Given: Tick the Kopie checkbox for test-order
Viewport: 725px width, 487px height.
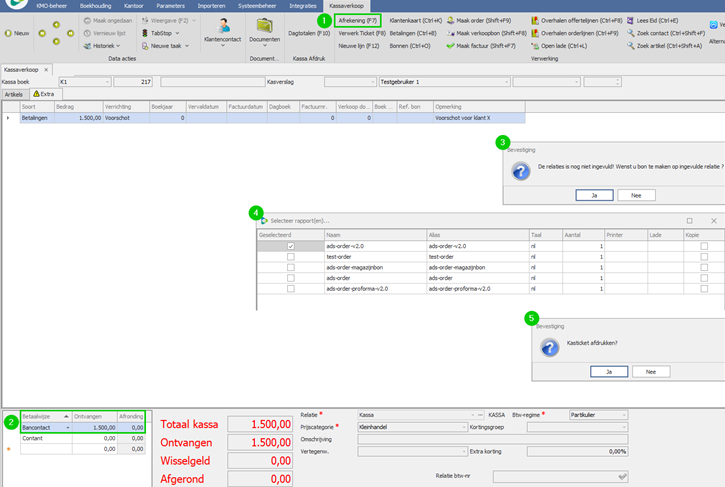Looking at the screenshot, I should pos(704,257).
